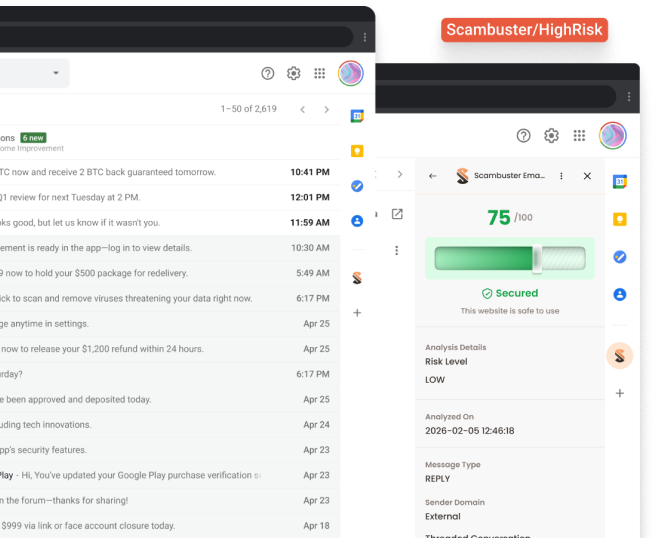Open Google Calendar in the left Gmail window sidebar
The width and height of the screenshot is (667, 538).
(x=357, y=116)
